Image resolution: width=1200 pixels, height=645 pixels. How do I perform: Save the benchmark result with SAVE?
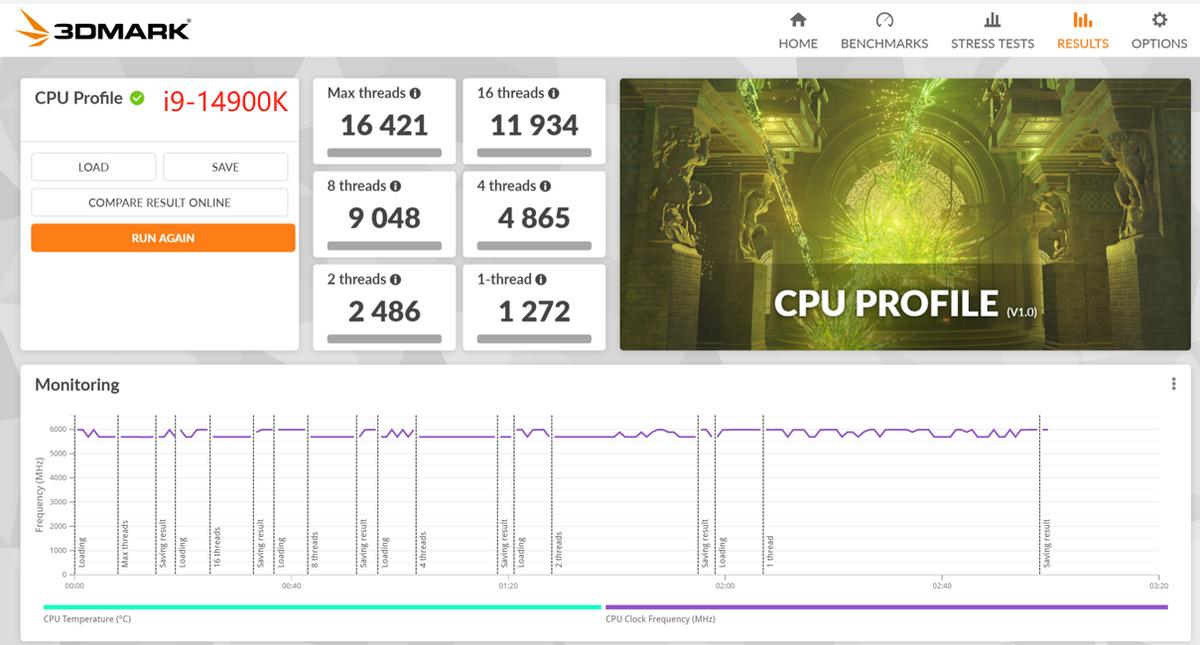225,167
